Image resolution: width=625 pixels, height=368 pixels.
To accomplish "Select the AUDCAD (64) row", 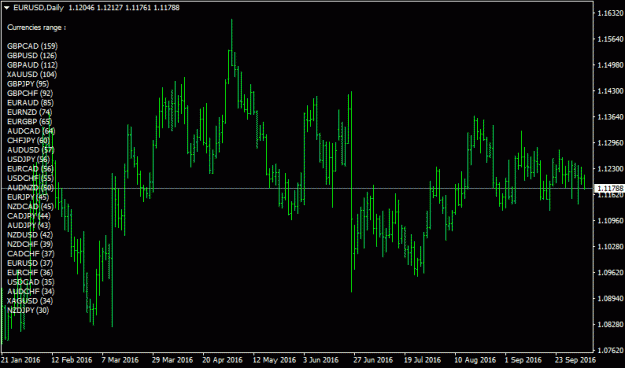I will (x=31, y=131).
